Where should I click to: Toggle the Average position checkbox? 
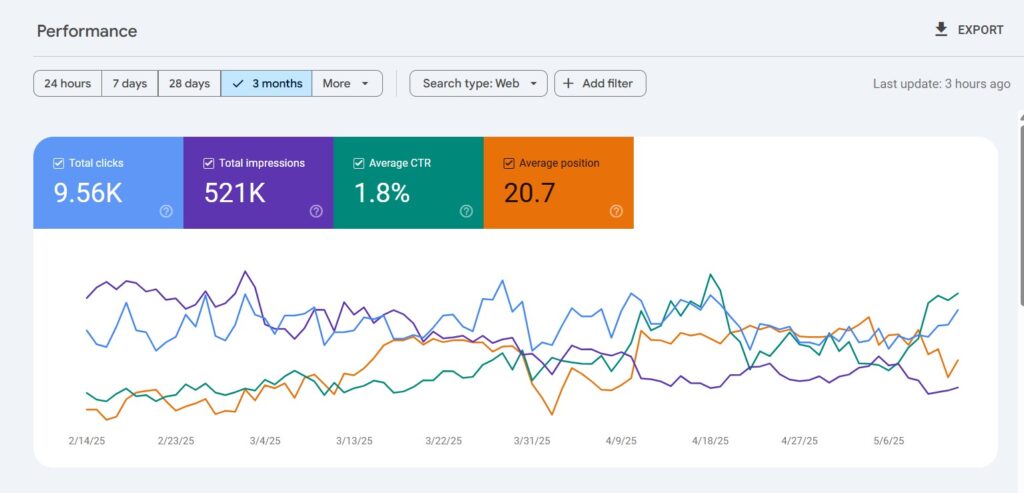508,163
